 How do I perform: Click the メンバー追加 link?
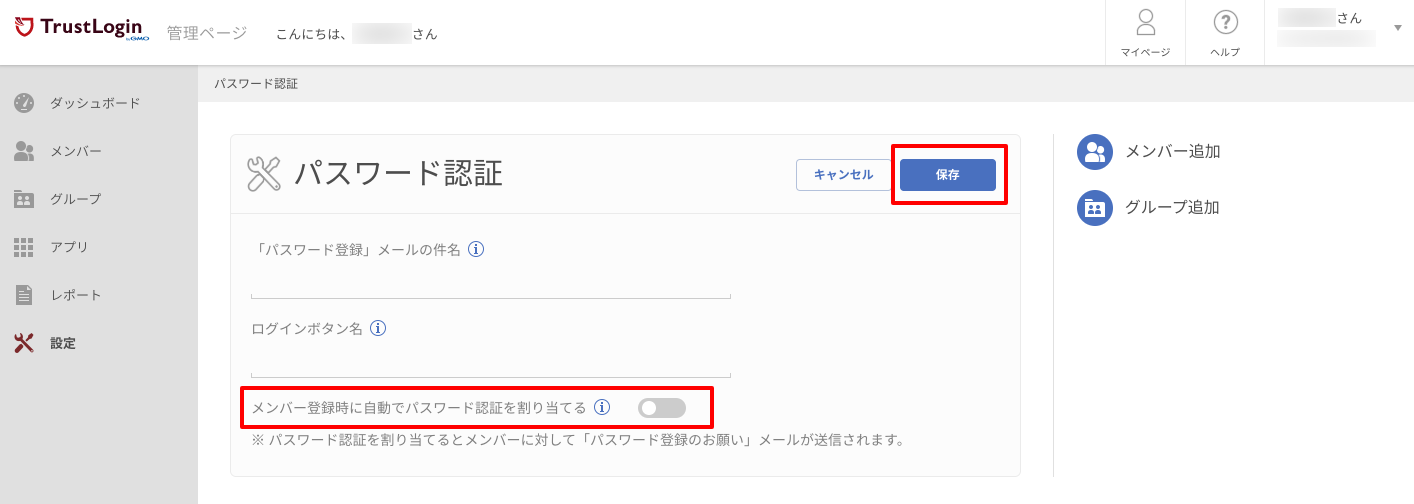click(x=1149, y=152)
